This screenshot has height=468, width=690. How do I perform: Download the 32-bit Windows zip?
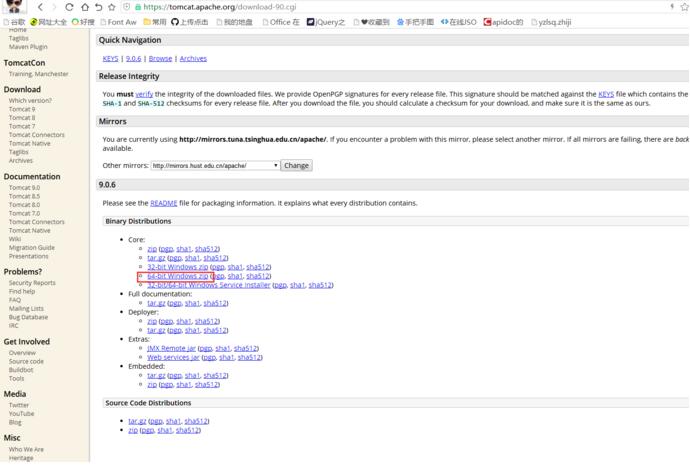coord(178,267)
